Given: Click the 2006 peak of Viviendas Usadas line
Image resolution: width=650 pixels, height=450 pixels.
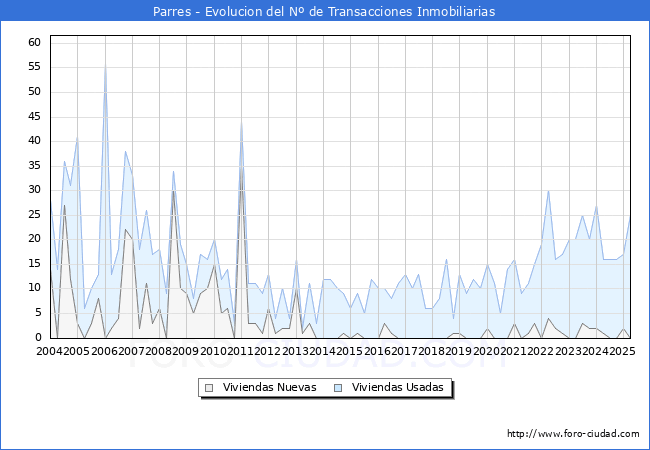Looking at the screenshot, I should click(105, 66).
